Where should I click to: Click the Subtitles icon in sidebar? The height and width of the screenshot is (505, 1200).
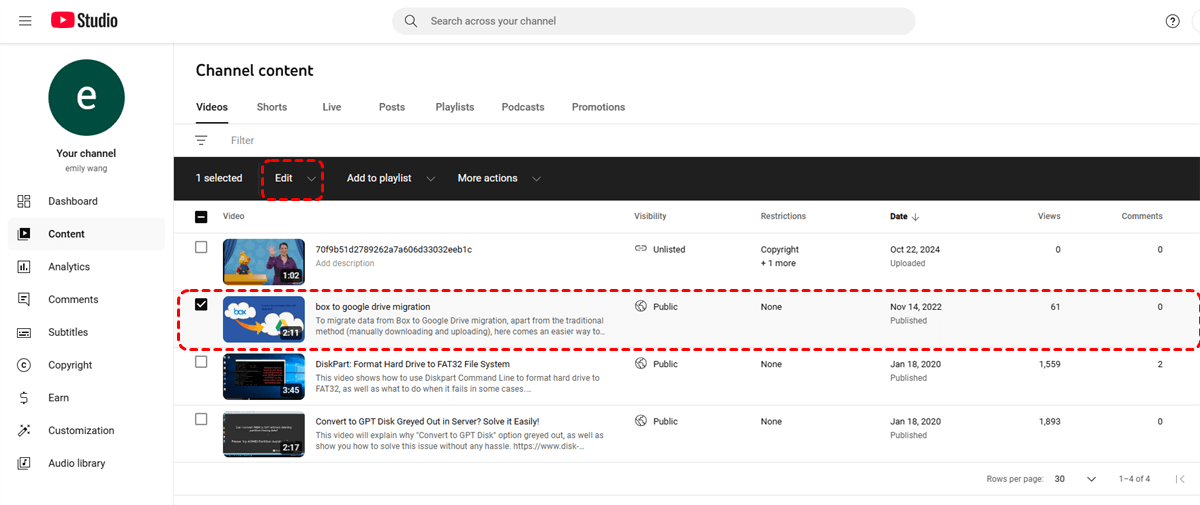(x=25, y=332)
